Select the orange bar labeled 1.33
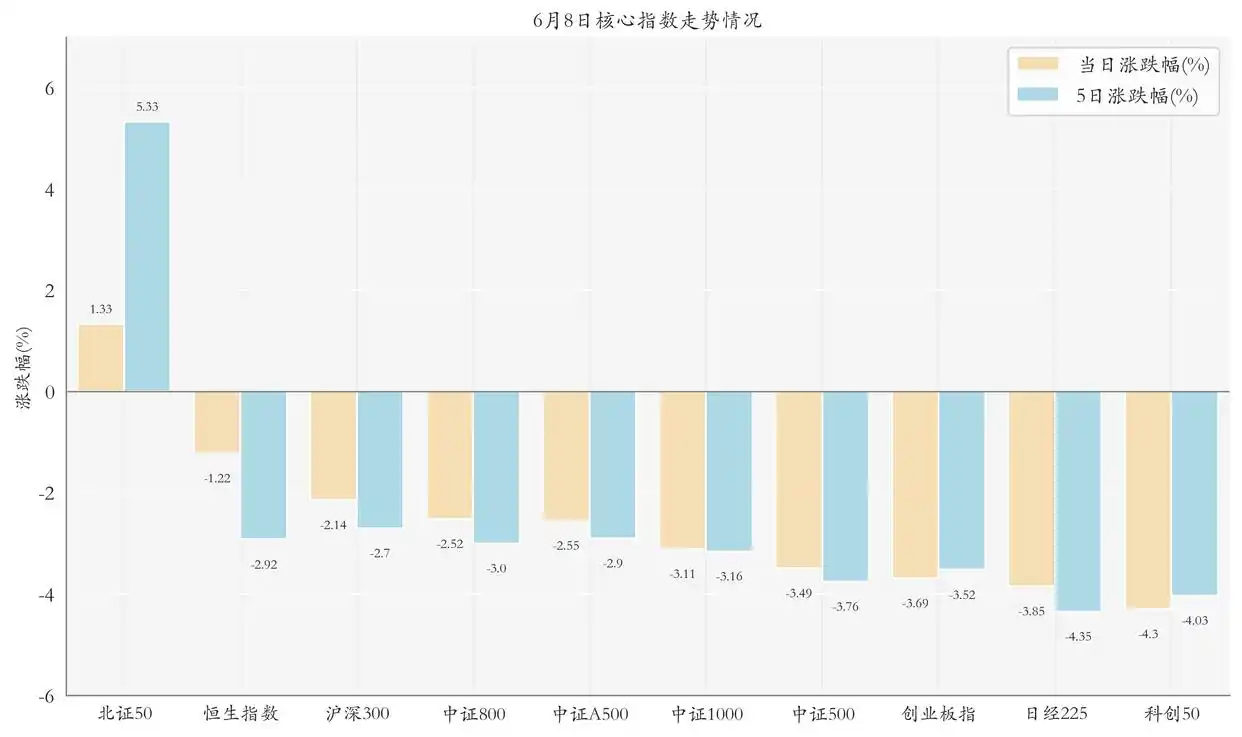 (101, 358)
